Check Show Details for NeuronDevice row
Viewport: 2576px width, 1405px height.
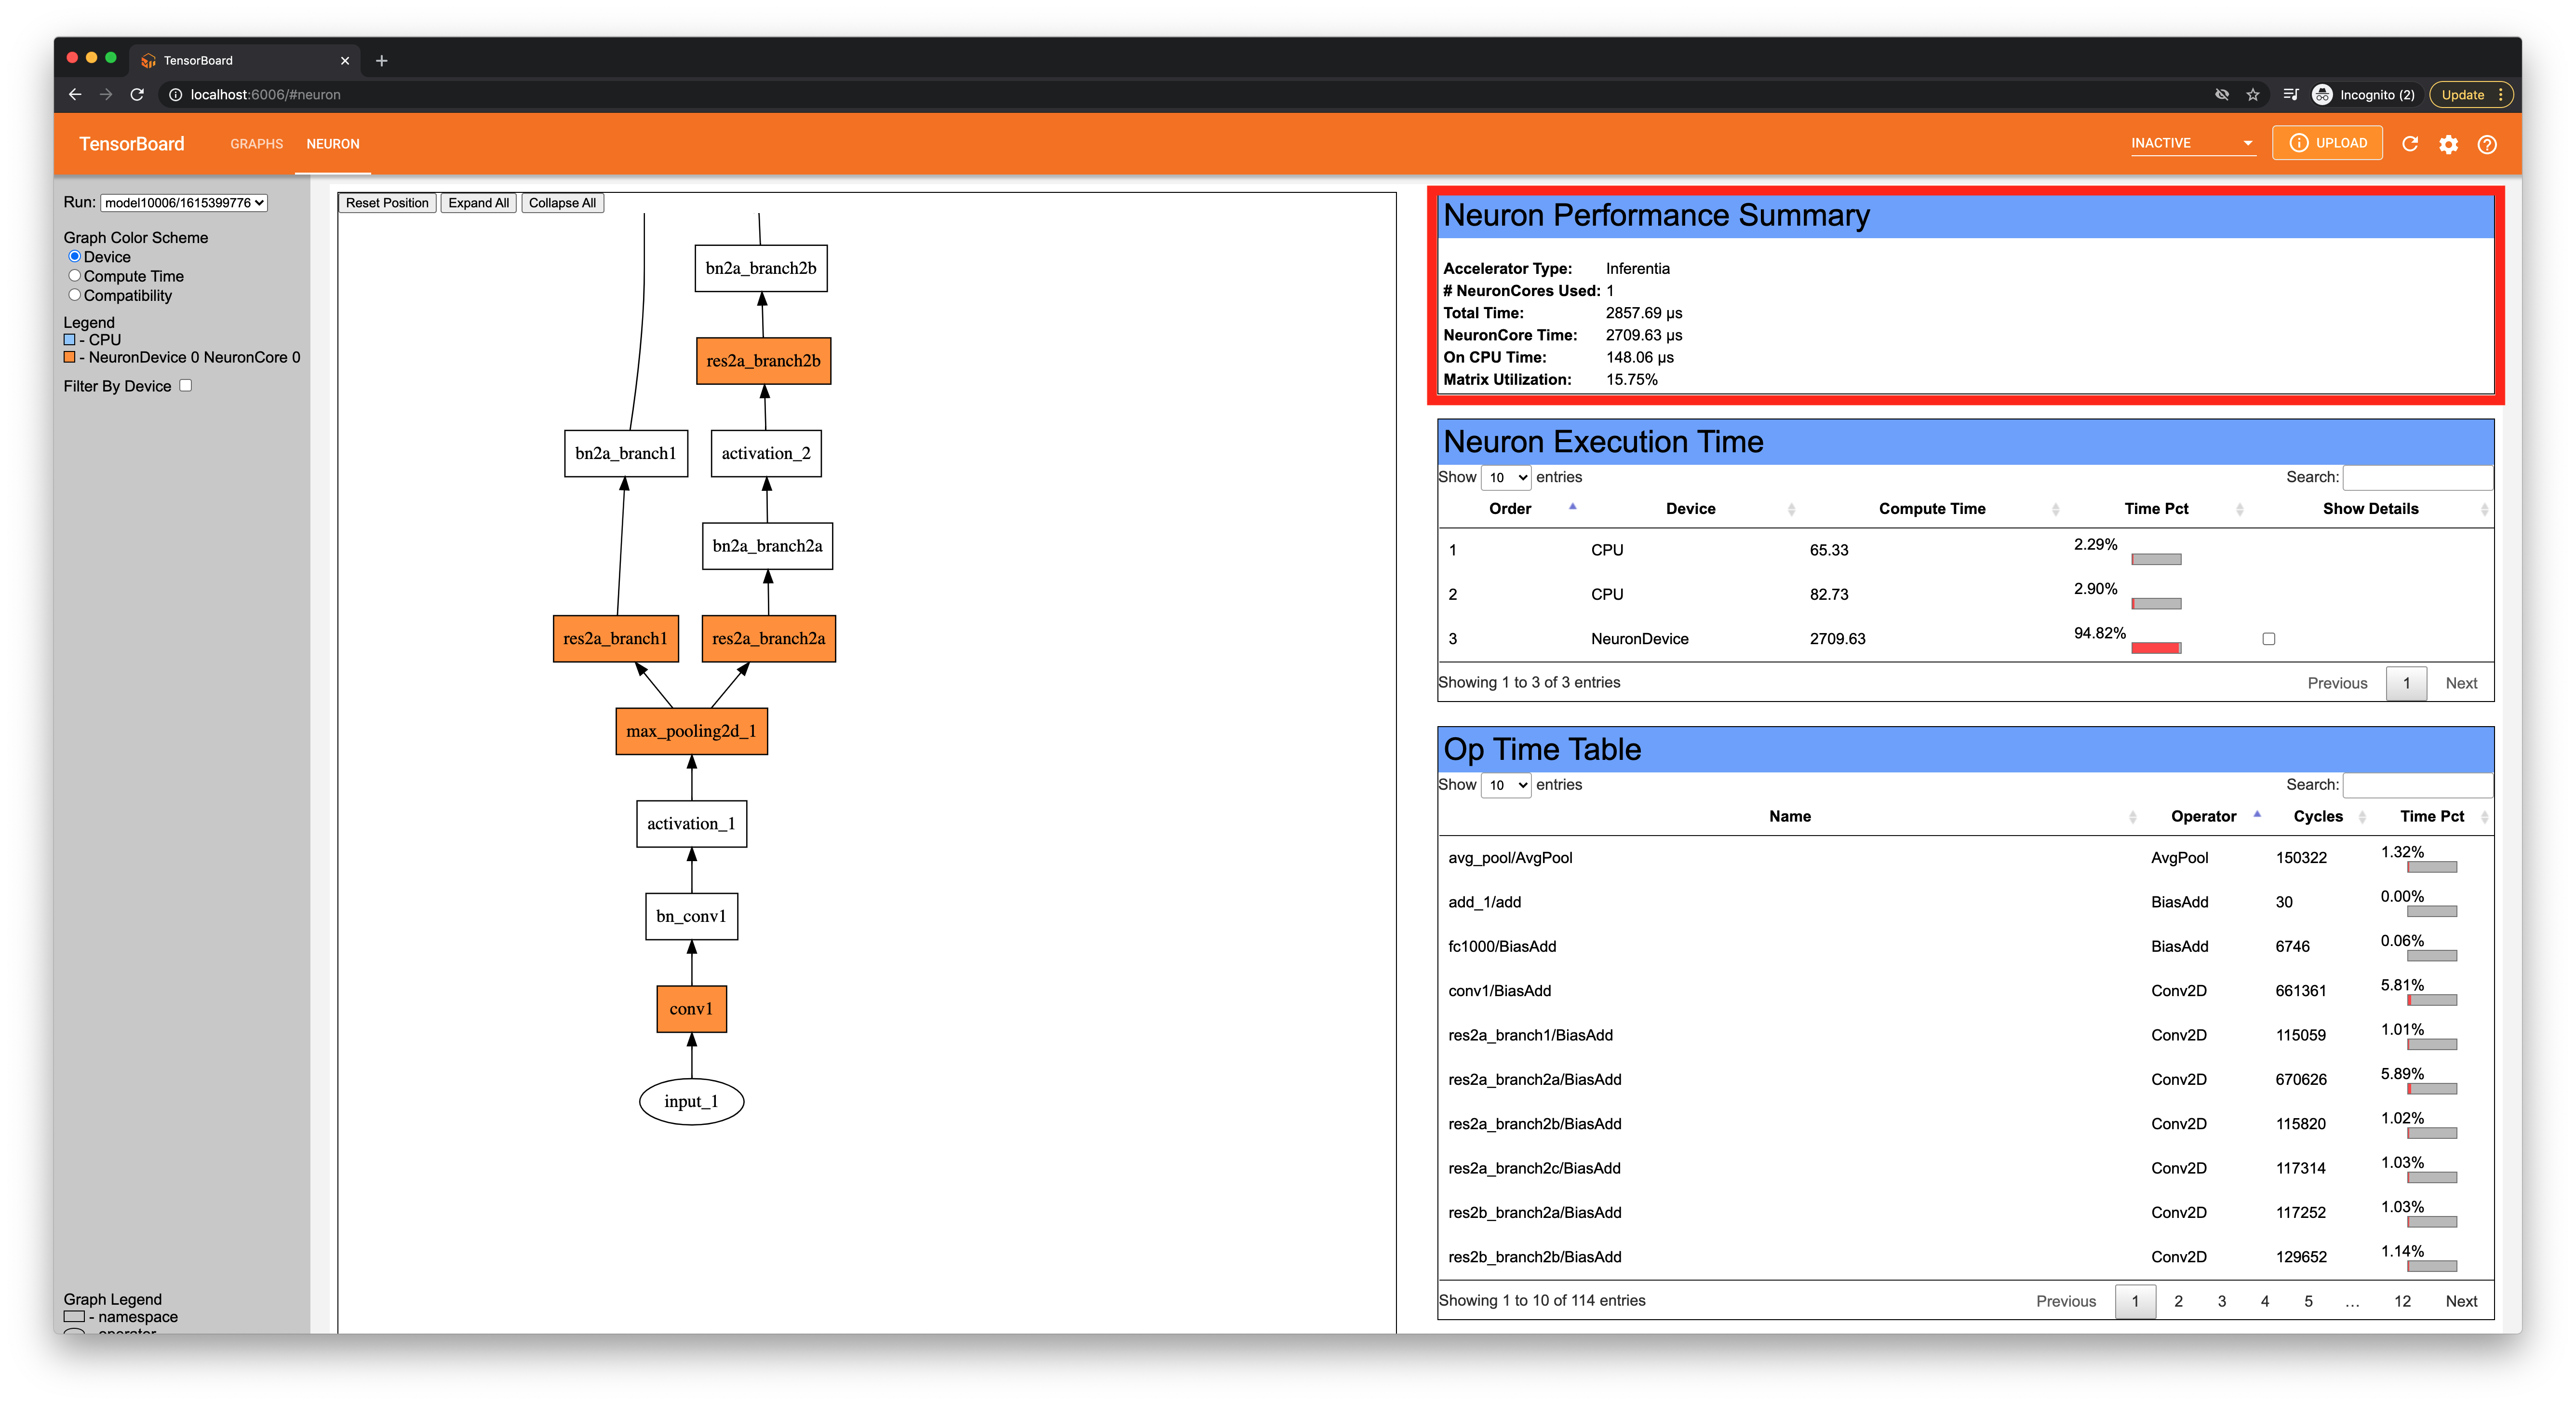2268,639
